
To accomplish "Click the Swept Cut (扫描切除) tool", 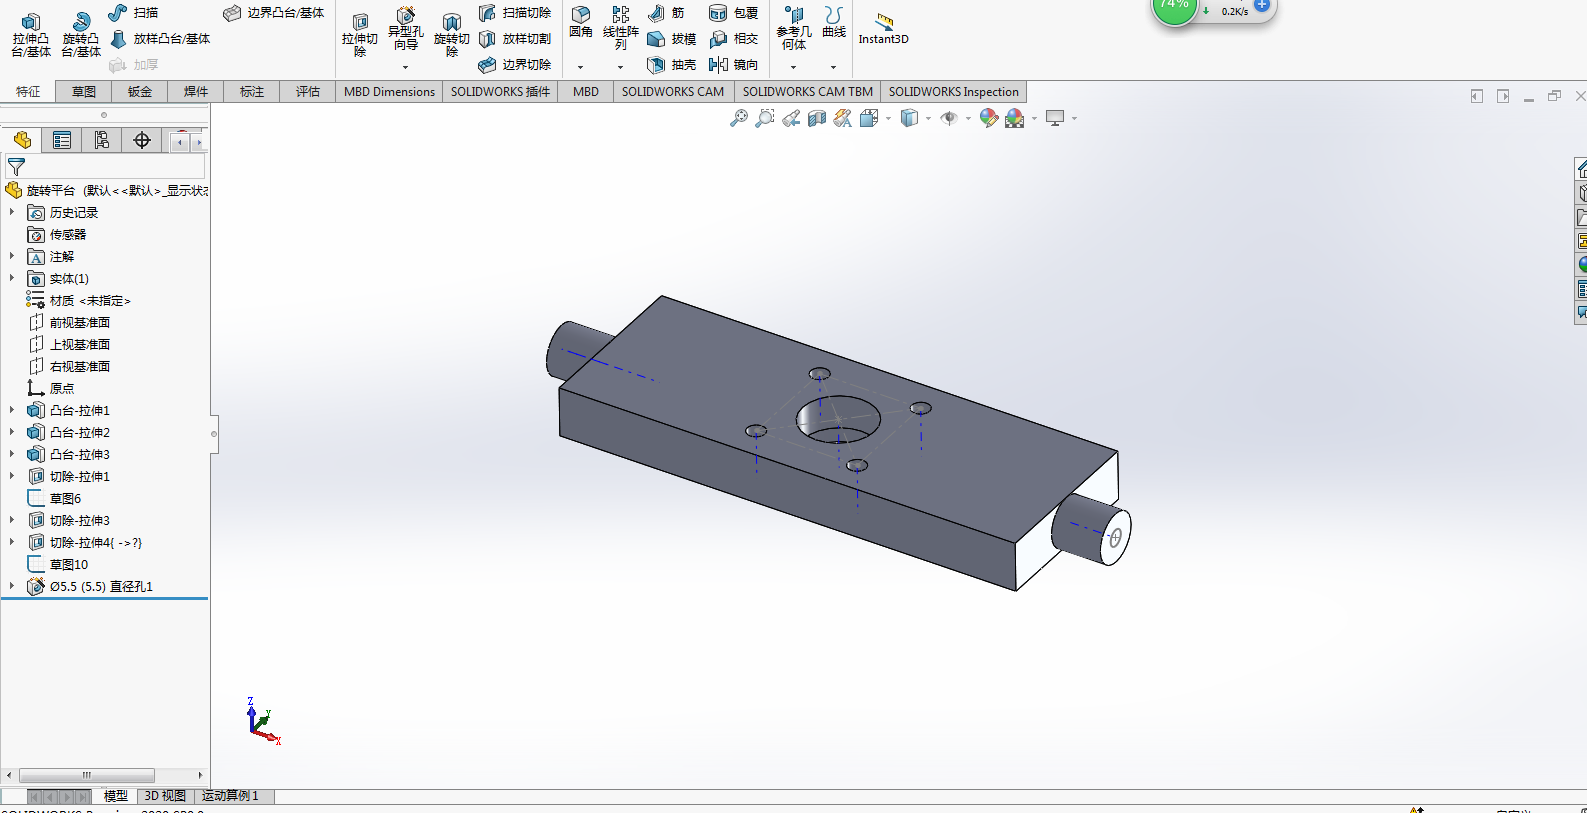I will 514,12.
